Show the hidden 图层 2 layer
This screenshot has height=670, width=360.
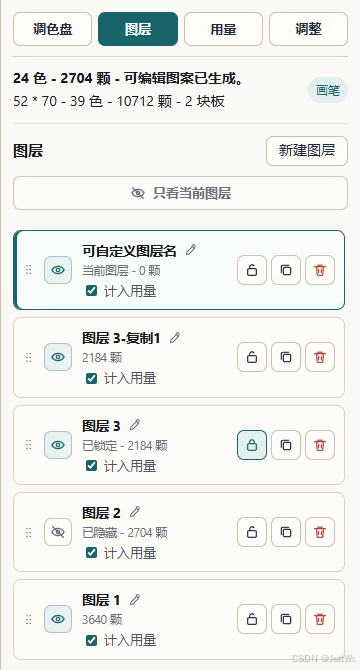pyautogui.click(x=58, y=532)
